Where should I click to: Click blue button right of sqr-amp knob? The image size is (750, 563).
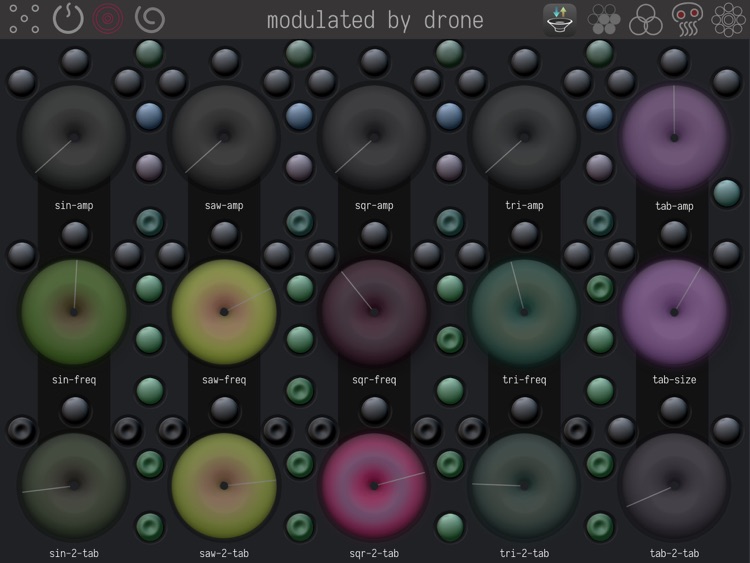tap(450, 116)
